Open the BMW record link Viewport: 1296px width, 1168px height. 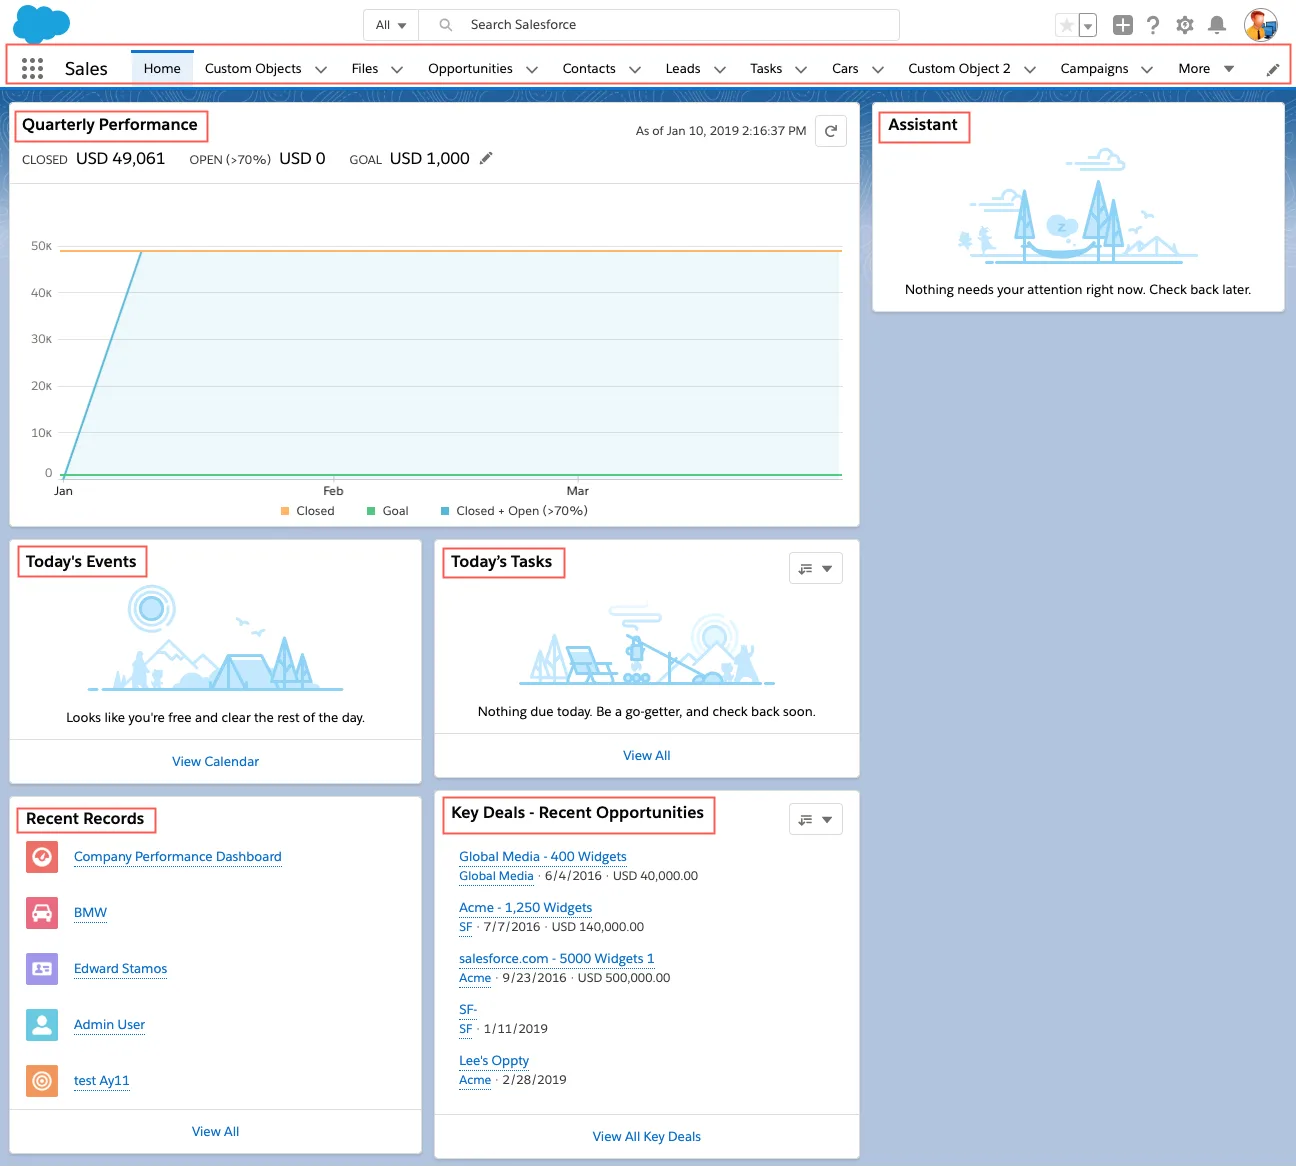90,913
